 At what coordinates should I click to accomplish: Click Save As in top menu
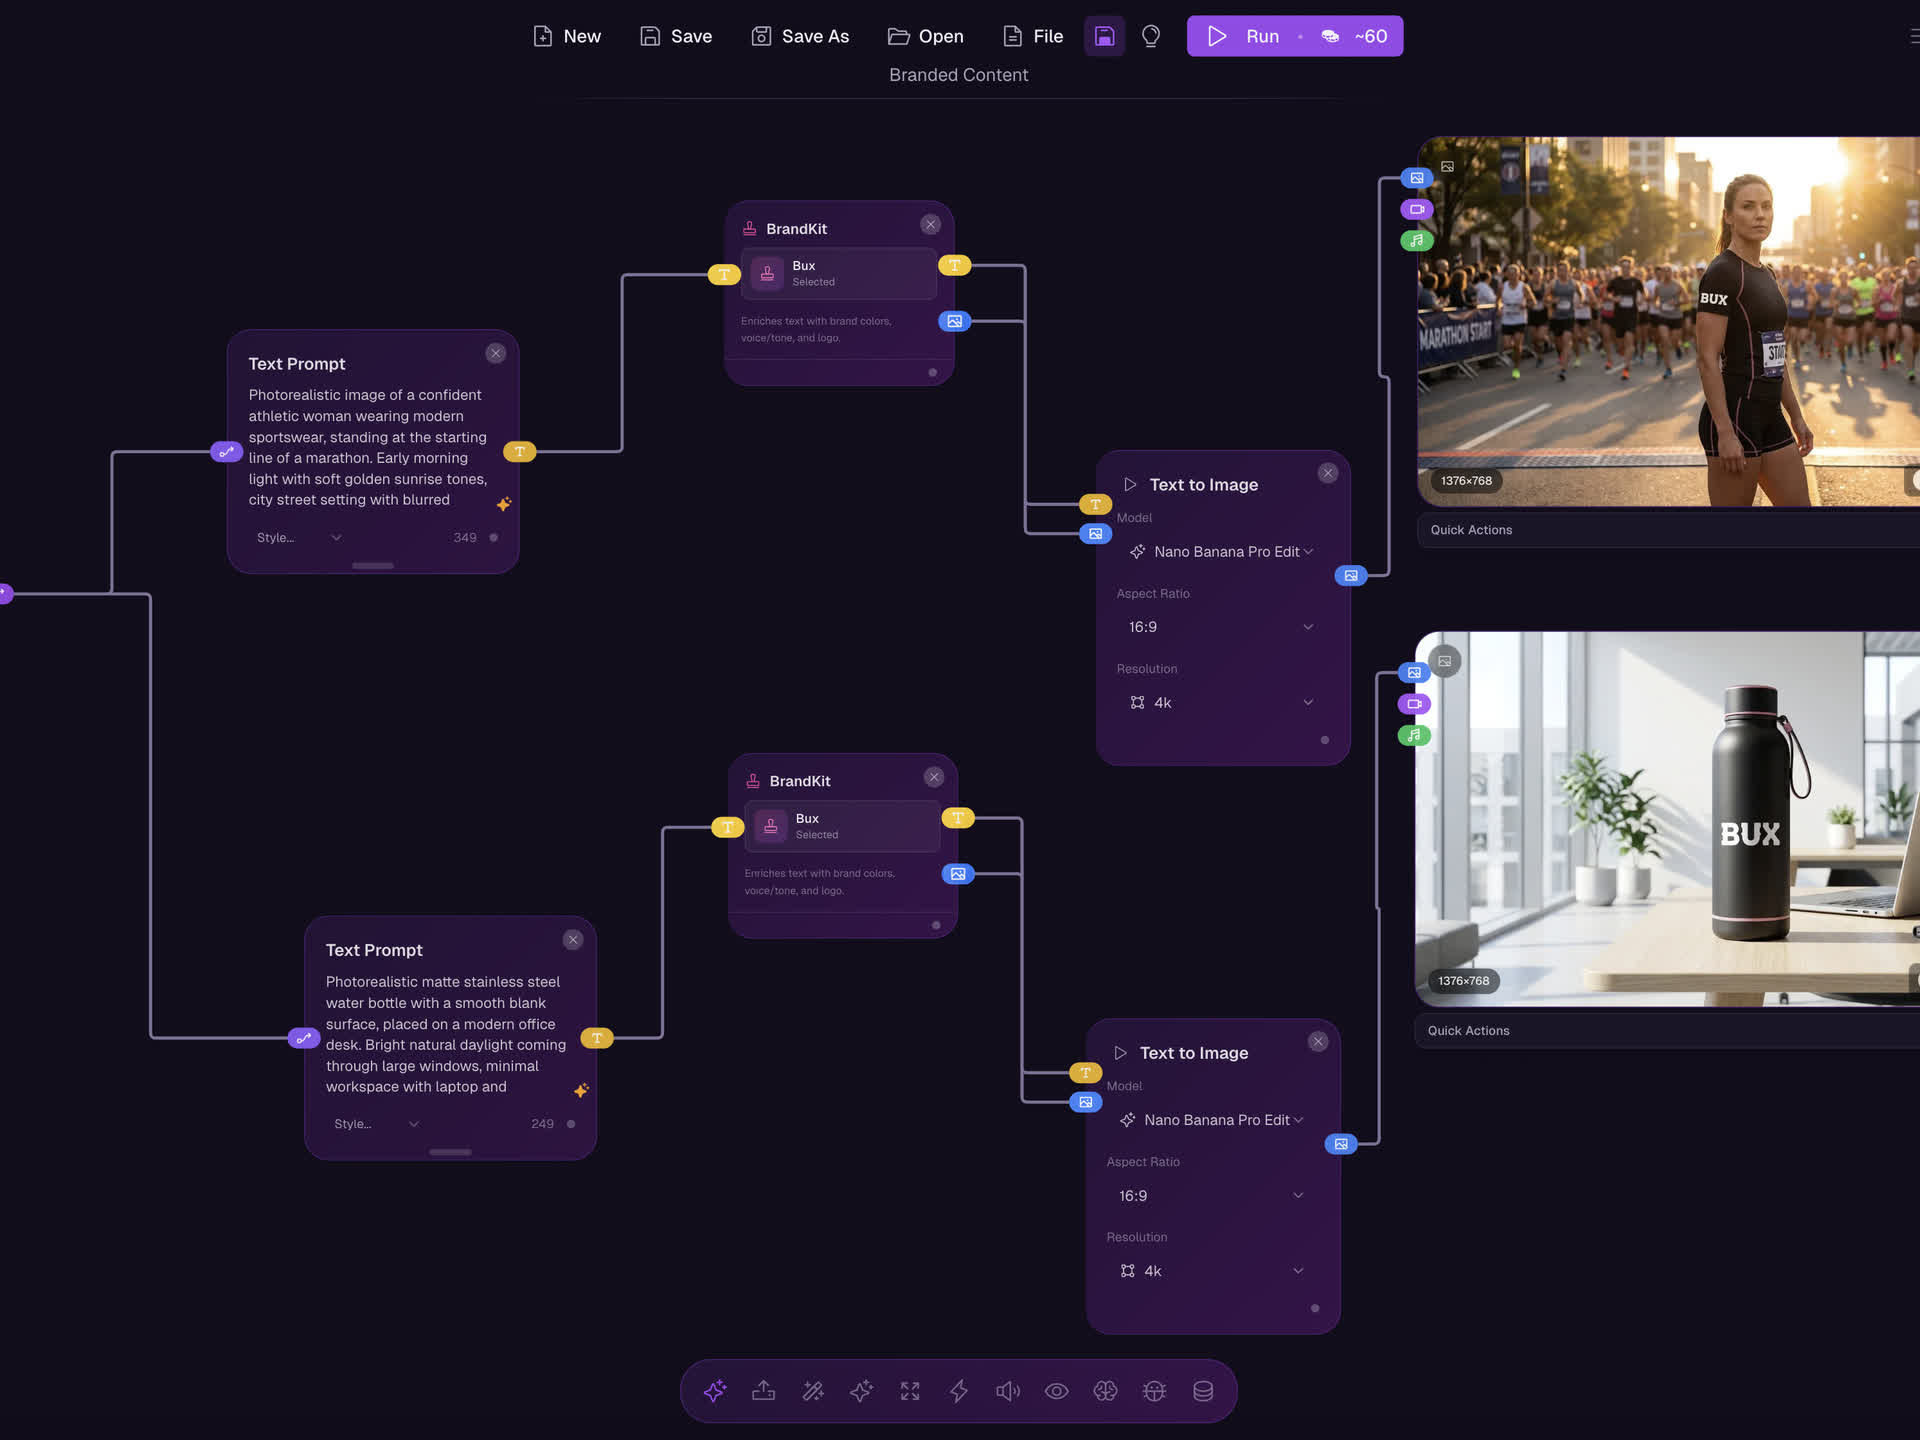pos(800,36)
